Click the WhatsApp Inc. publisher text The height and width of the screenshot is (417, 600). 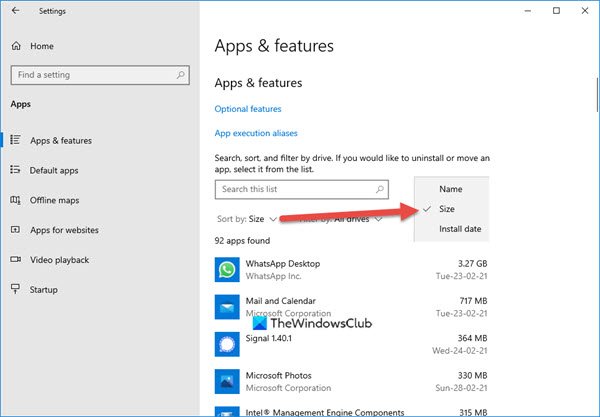click(274, 276)
